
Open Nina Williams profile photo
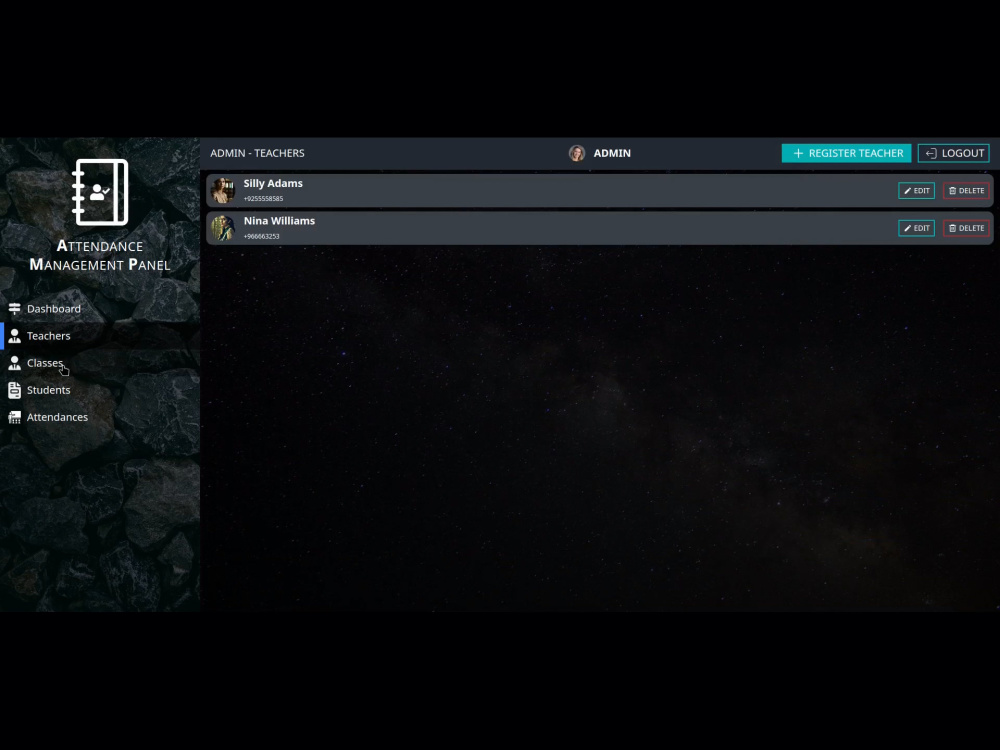point(223,228)
